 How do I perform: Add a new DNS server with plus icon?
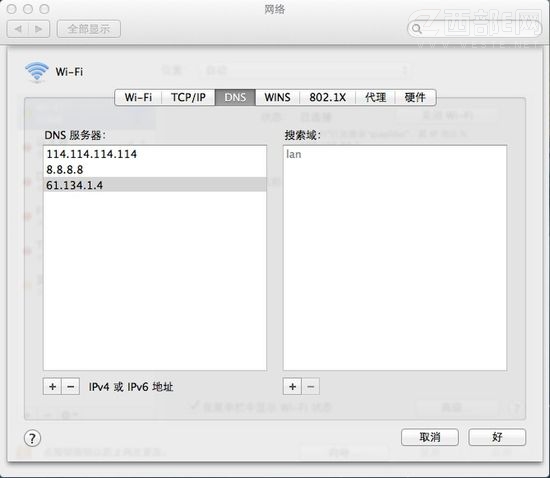click(52, 386)
